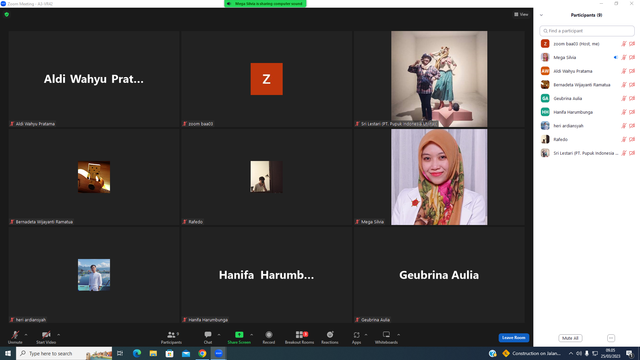This screenshot has height=360, width=640.
Task: Click the sharing computer sound banner
Action: 265,4
